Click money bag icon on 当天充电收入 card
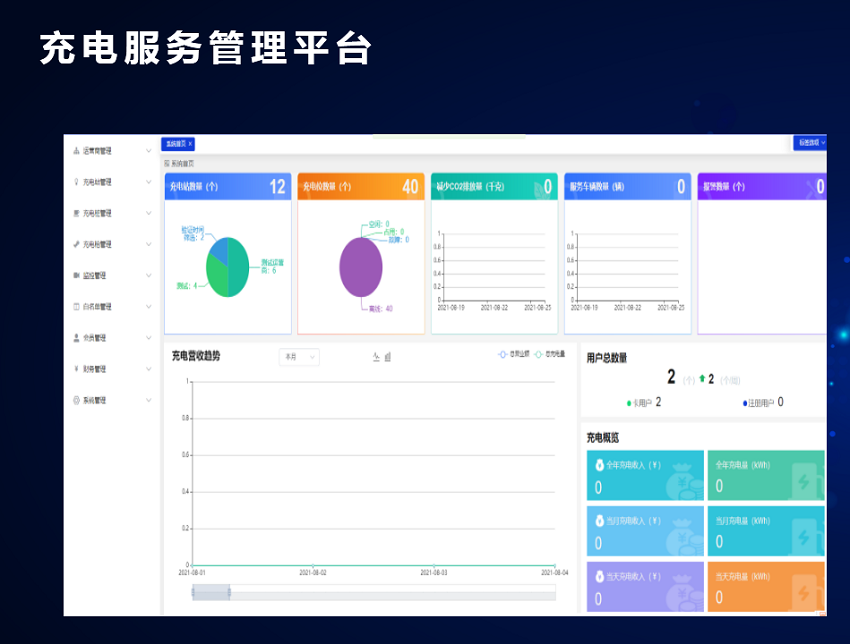850x644 pixels. coord(600,576)
